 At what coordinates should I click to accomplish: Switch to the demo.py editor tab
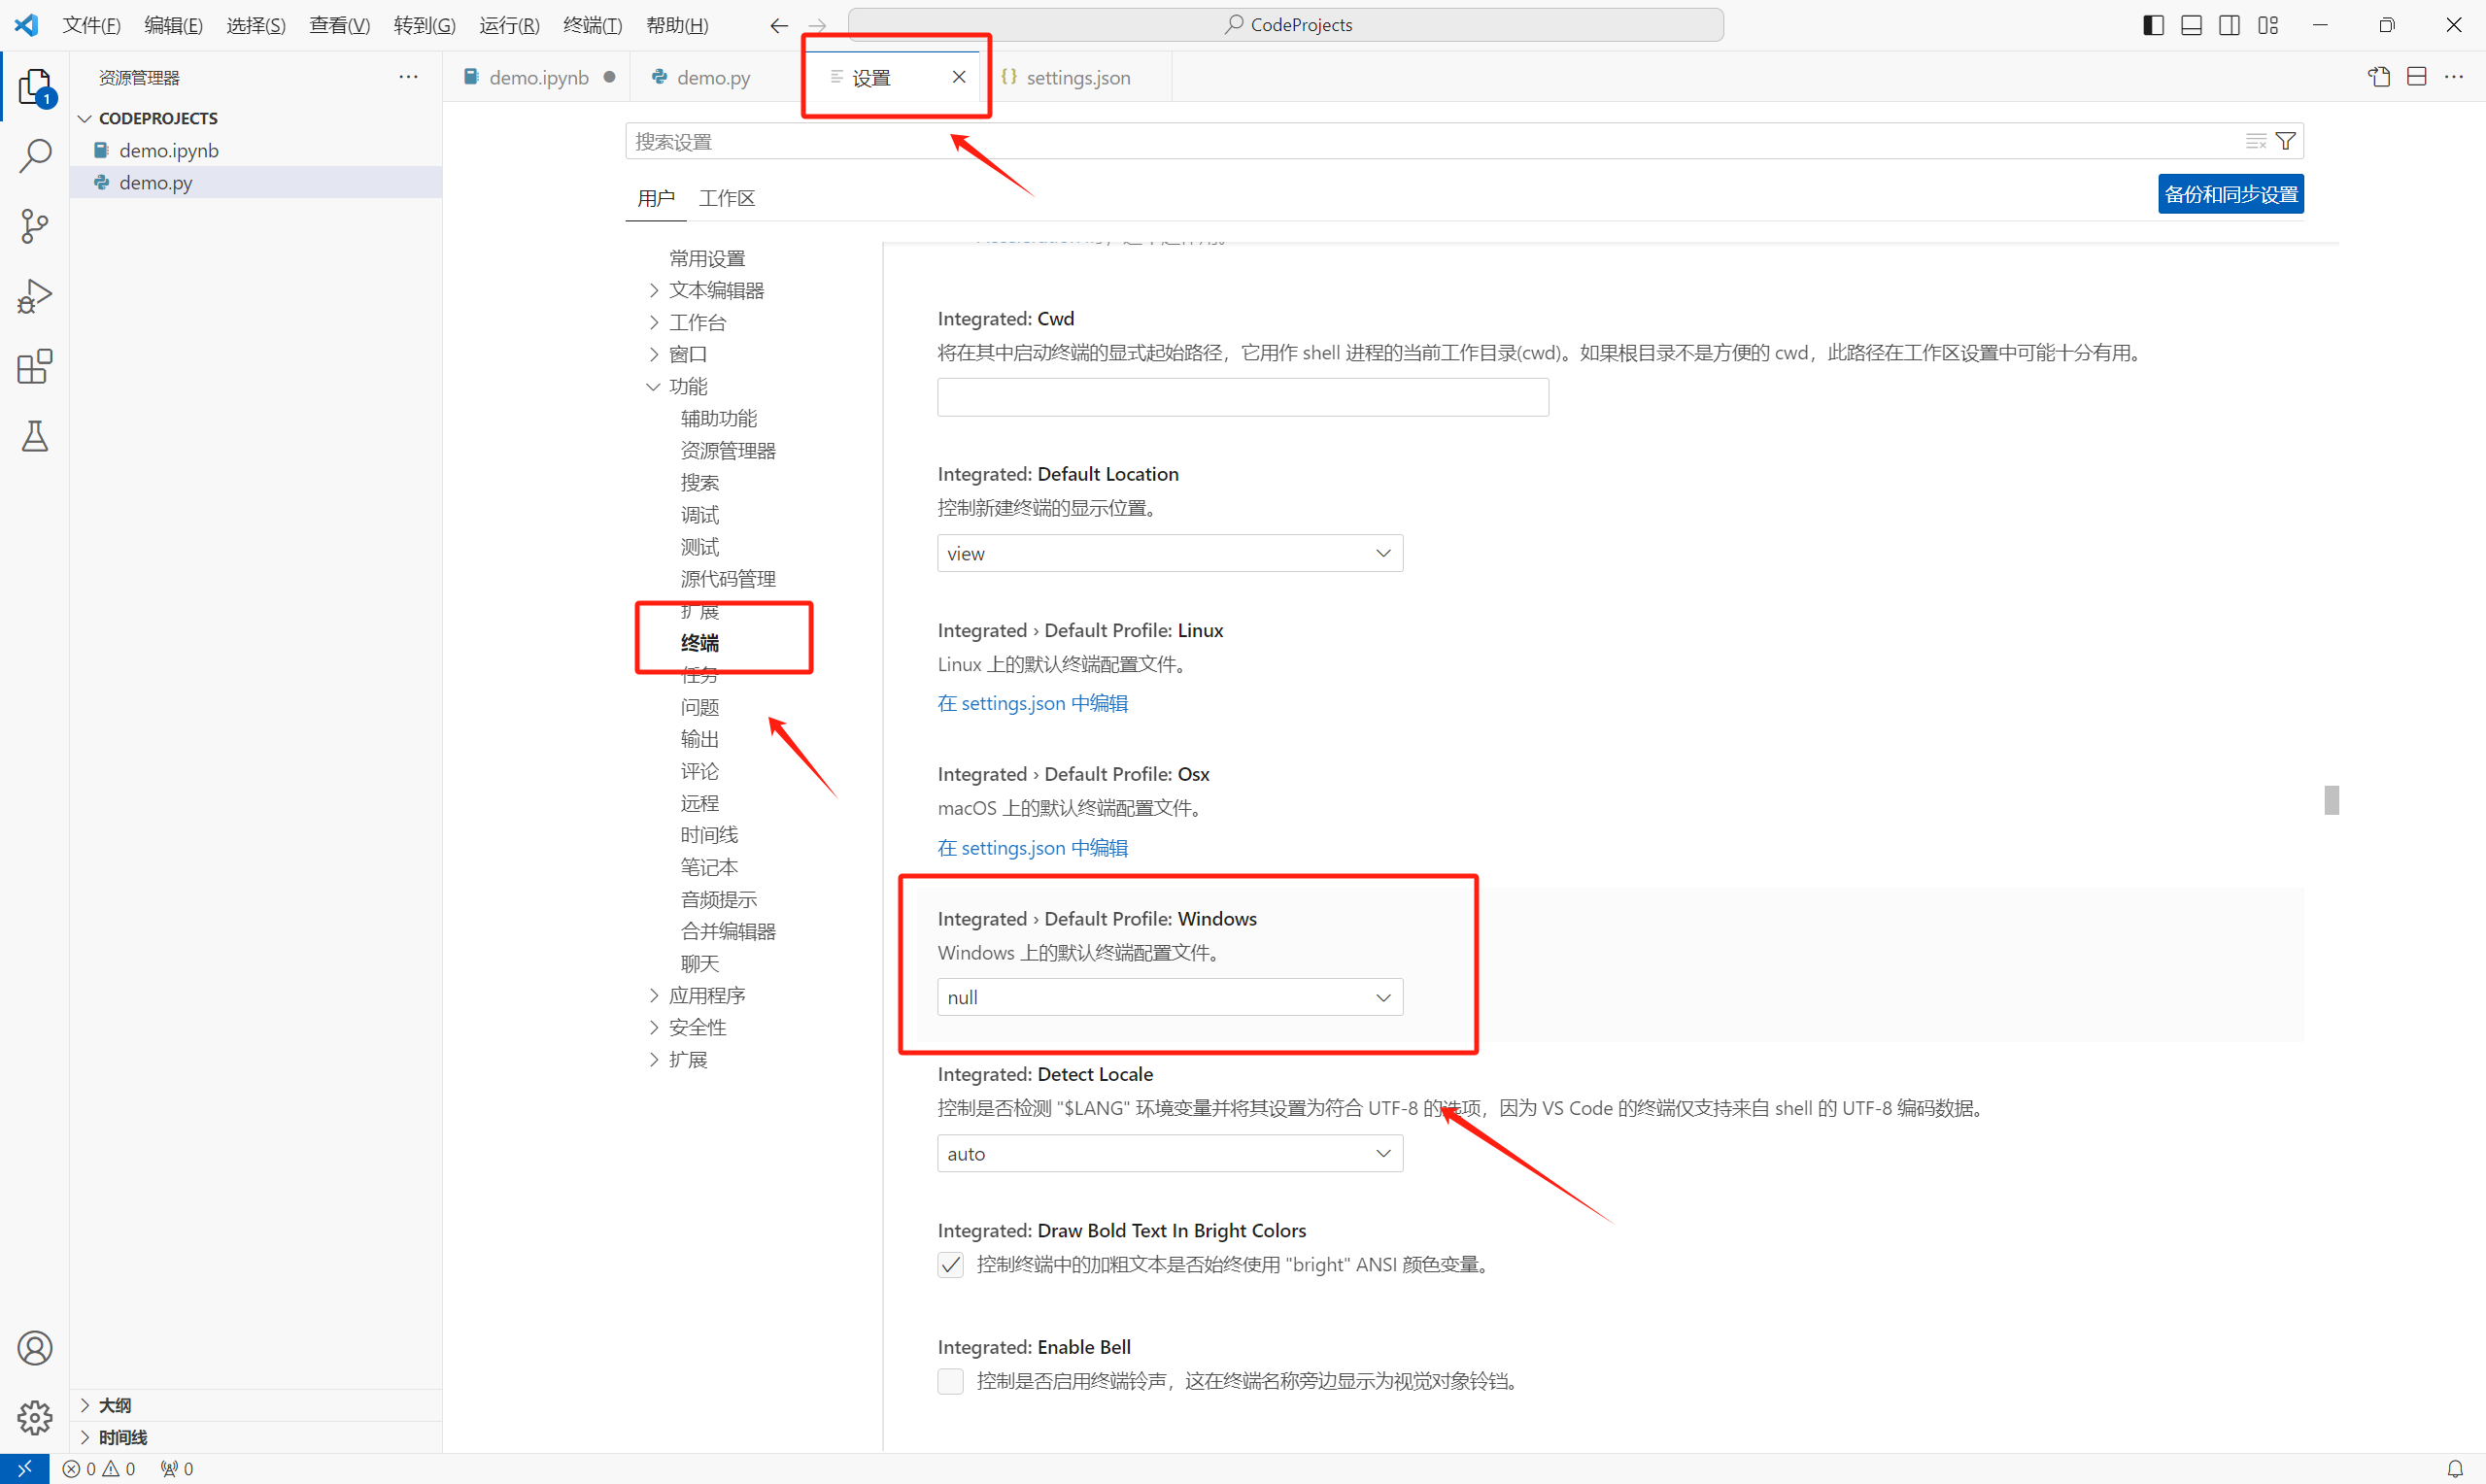[714, 77]
